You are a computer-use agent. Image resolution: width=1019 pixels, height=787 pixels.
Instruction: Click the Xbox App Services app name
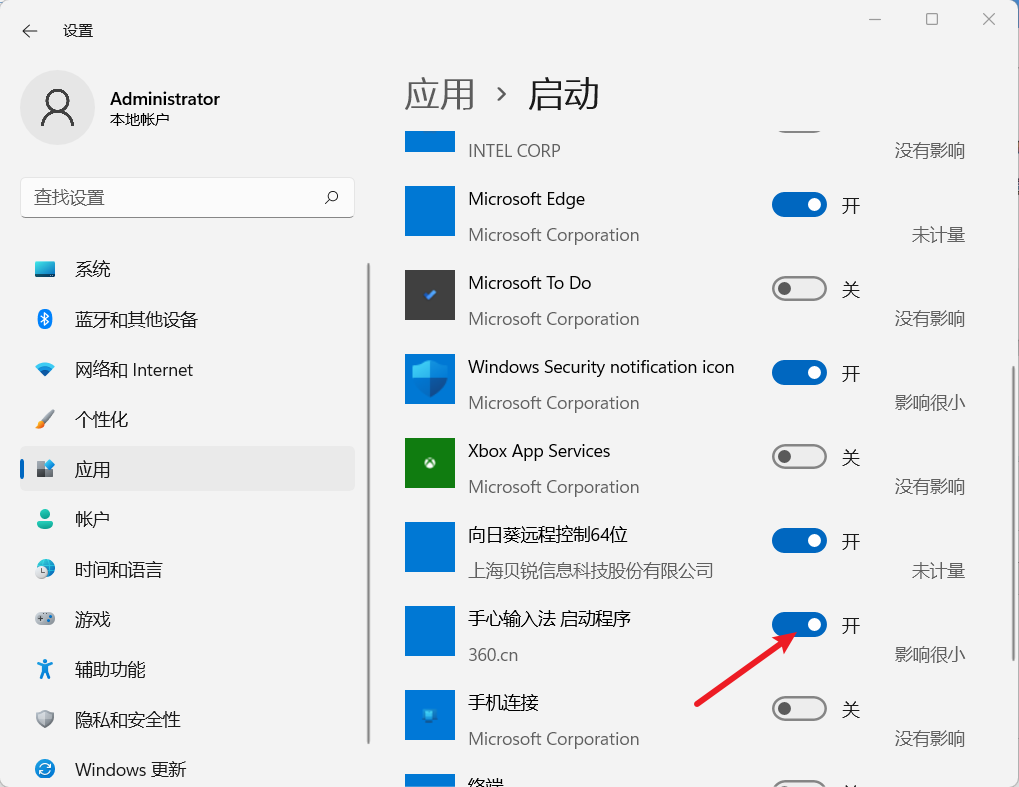[x=539, y=451]
